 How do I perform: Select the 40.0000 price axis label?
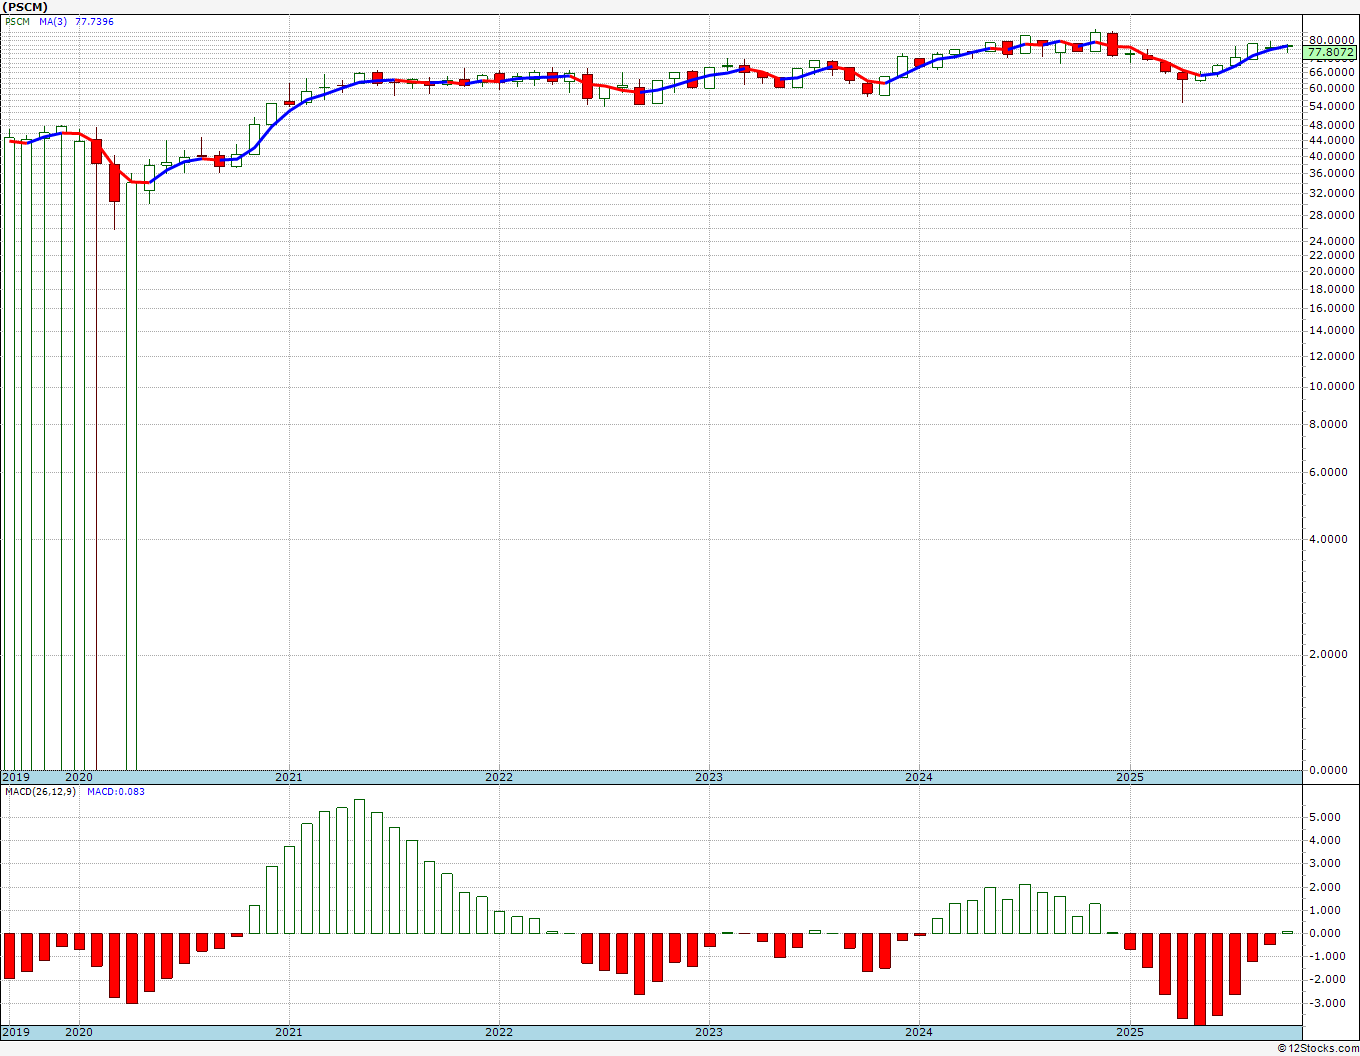point(1332,156)
